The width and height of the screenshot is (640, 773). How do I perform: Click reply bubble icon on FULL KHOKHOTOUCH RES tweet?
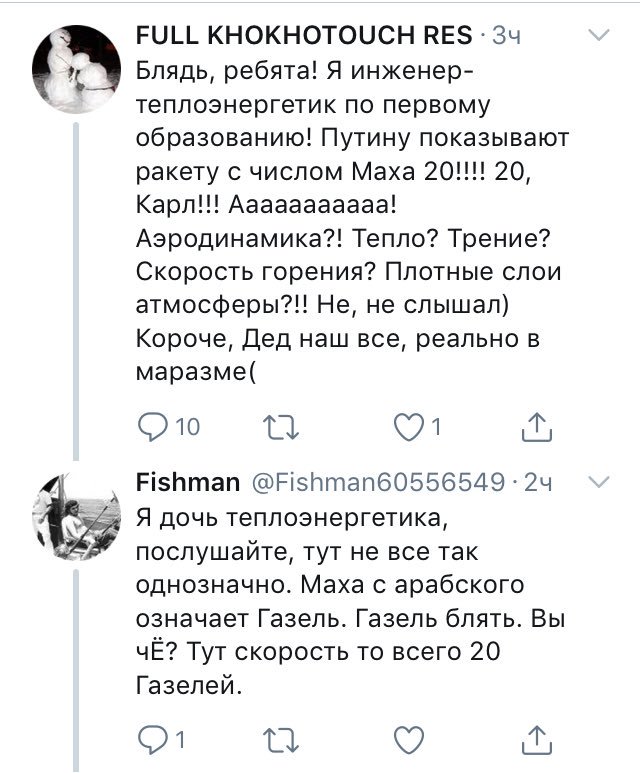pos(151,429)
